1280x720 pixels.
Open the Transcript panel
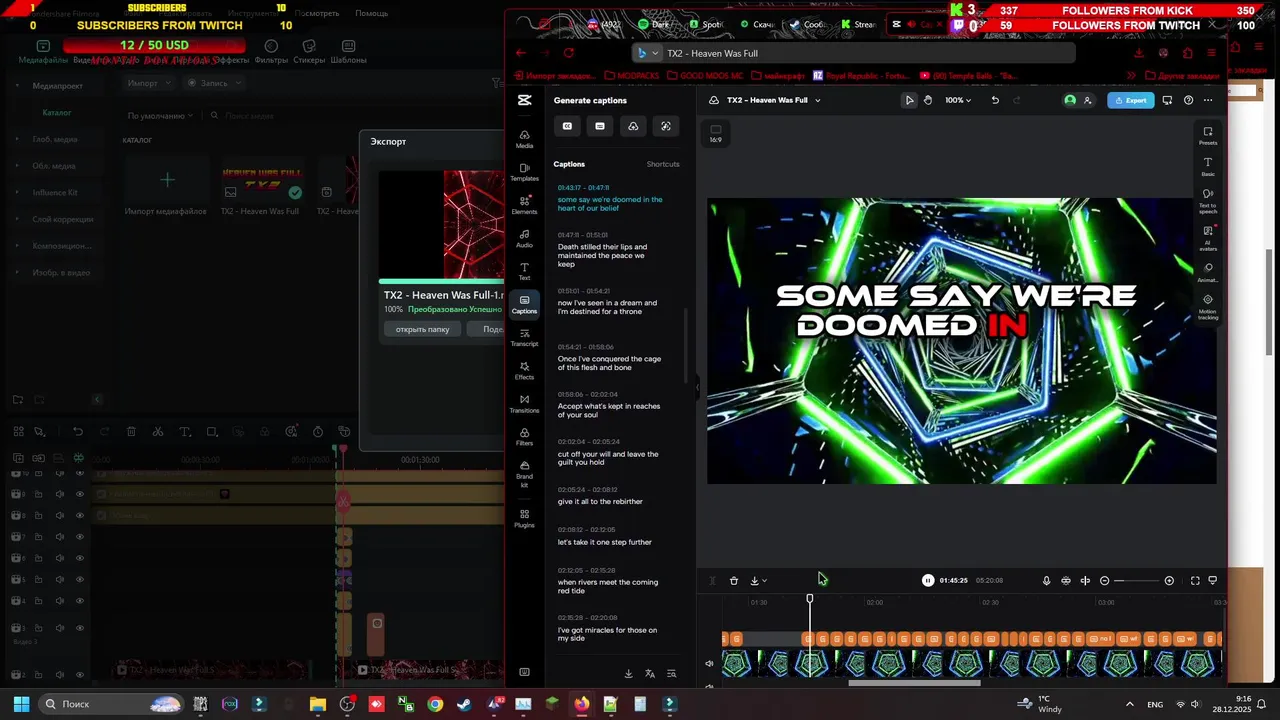(x=524, y=337)
